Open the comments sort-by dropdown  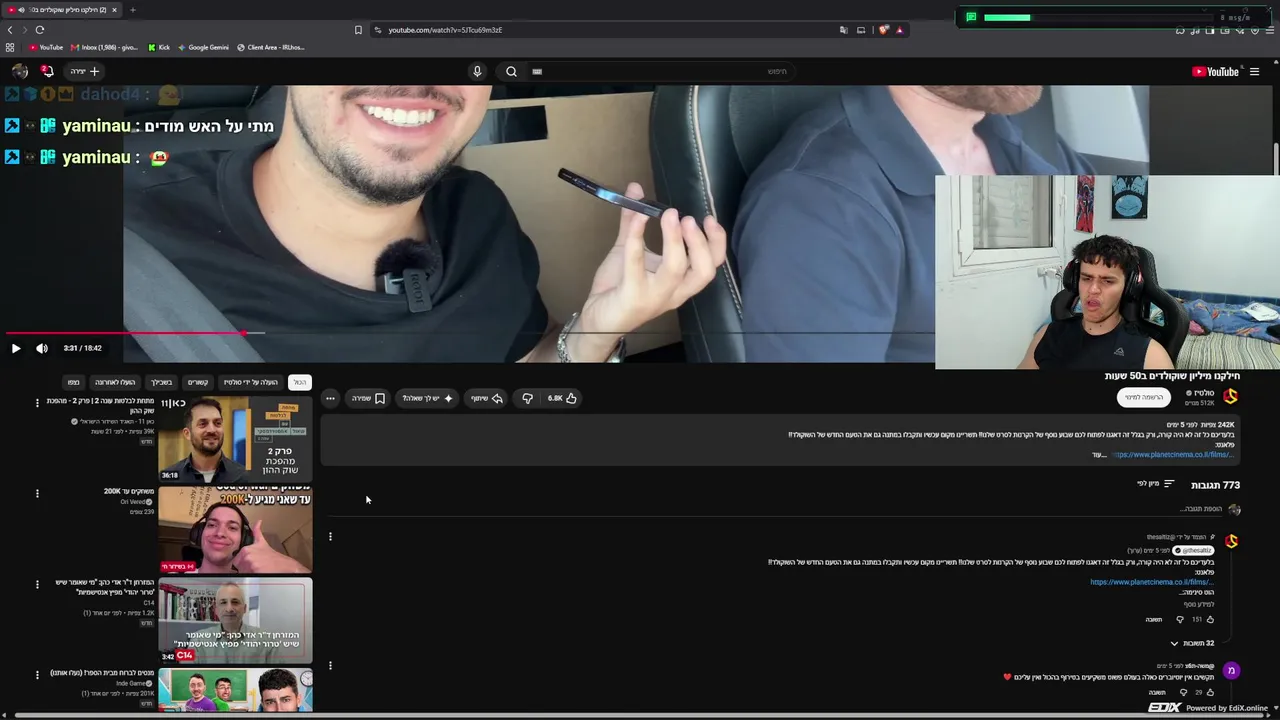coord(1155,484)
